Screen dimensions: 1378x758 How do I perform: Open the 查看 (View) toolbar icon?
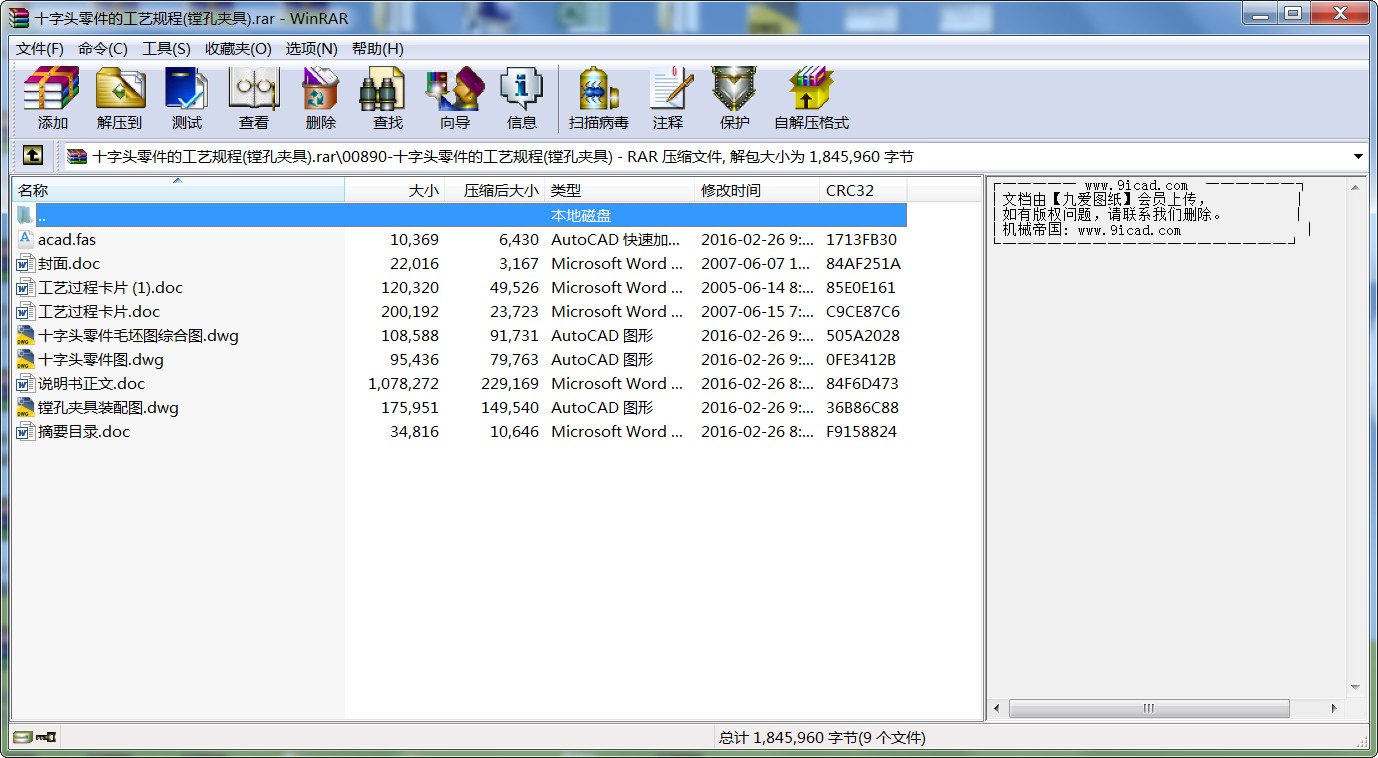click(253, 98)
